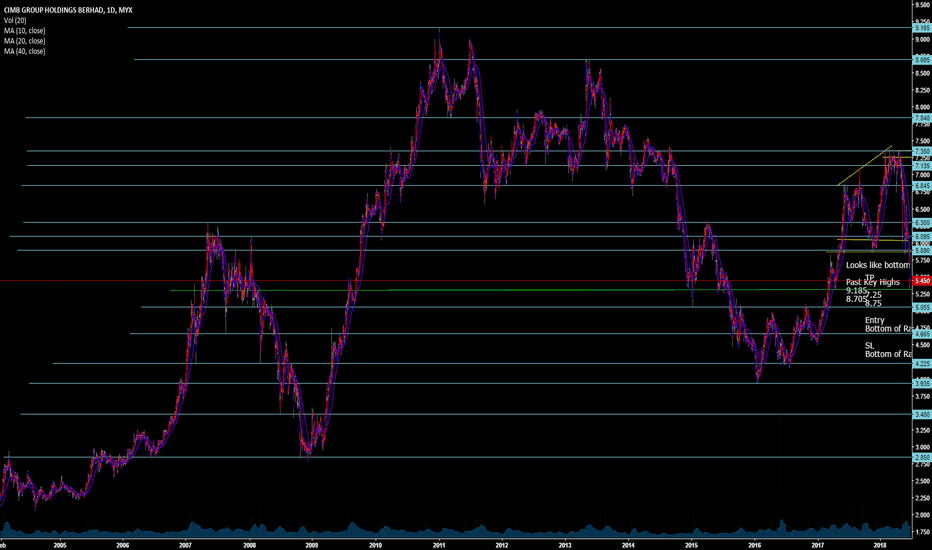Viewport: 932px width, 550px height.
Task: Select the 'Entry' annotation text
Action: point(875,320)
